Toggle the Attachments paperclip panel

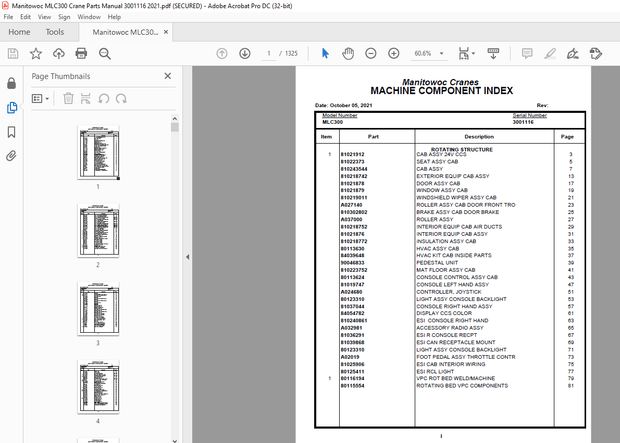[12, 156]
